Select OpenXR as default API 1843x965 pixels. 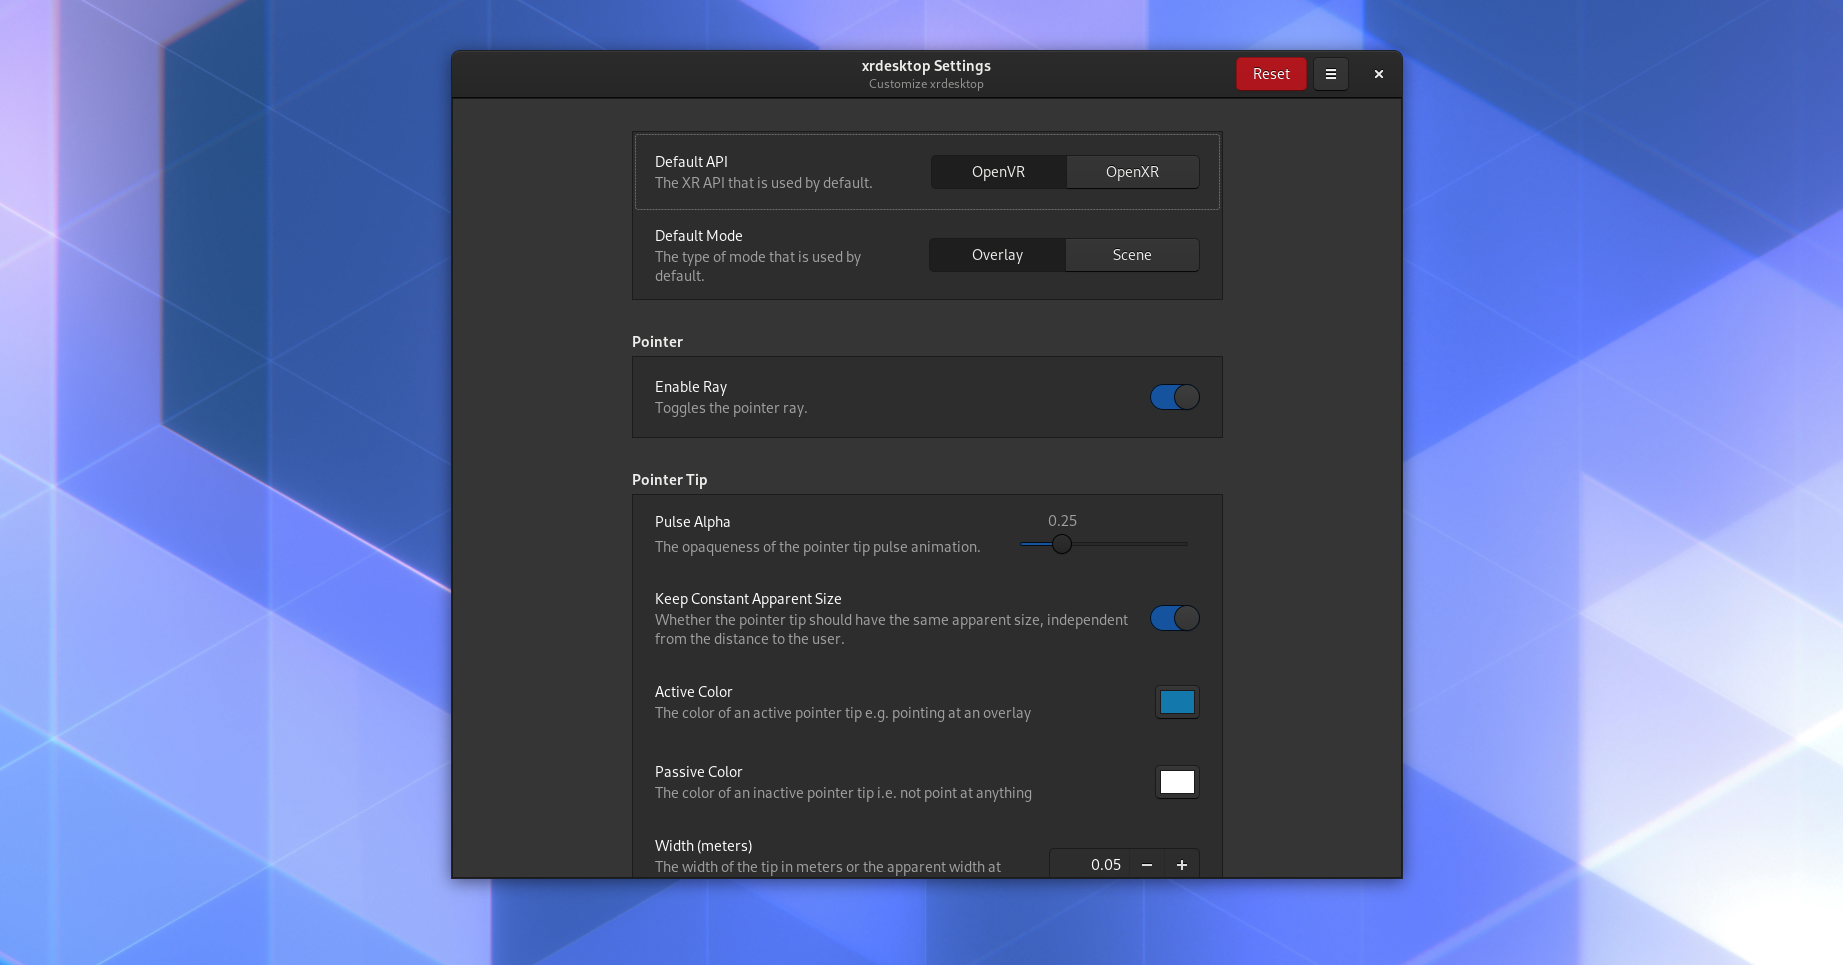[x=1132, y=172]
